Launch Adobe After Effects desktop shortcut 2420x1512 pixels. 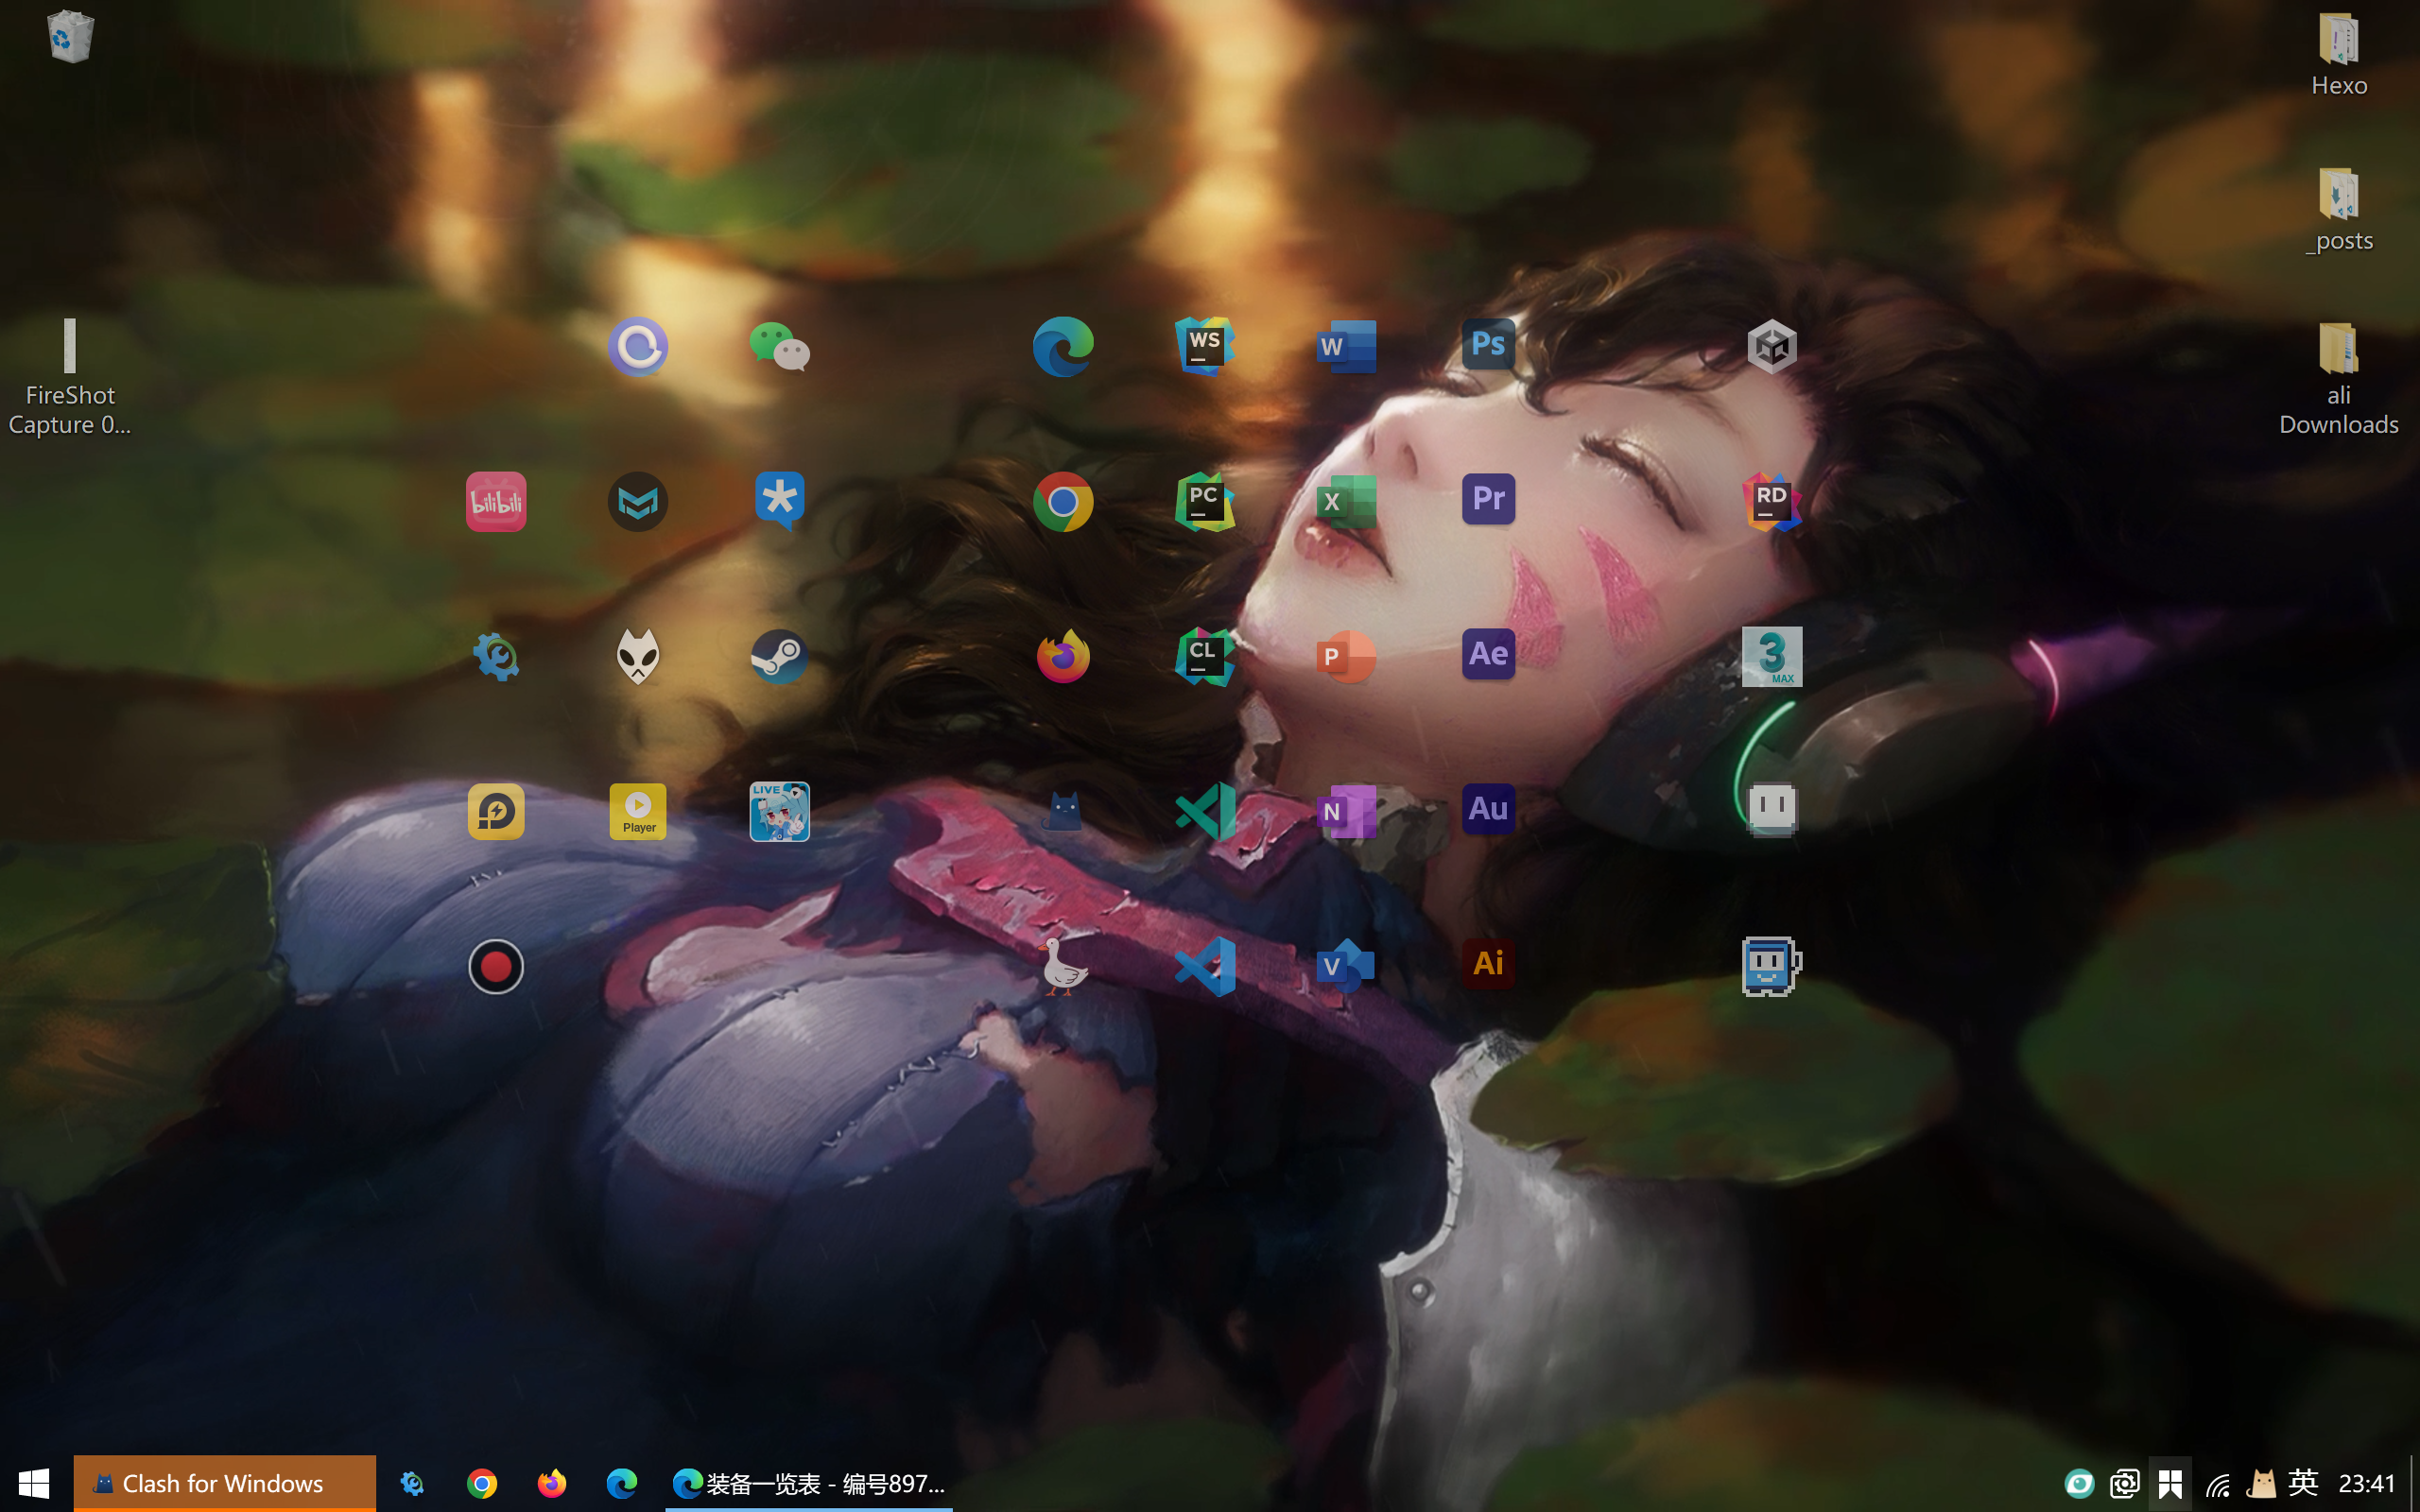coord(1488,654)
